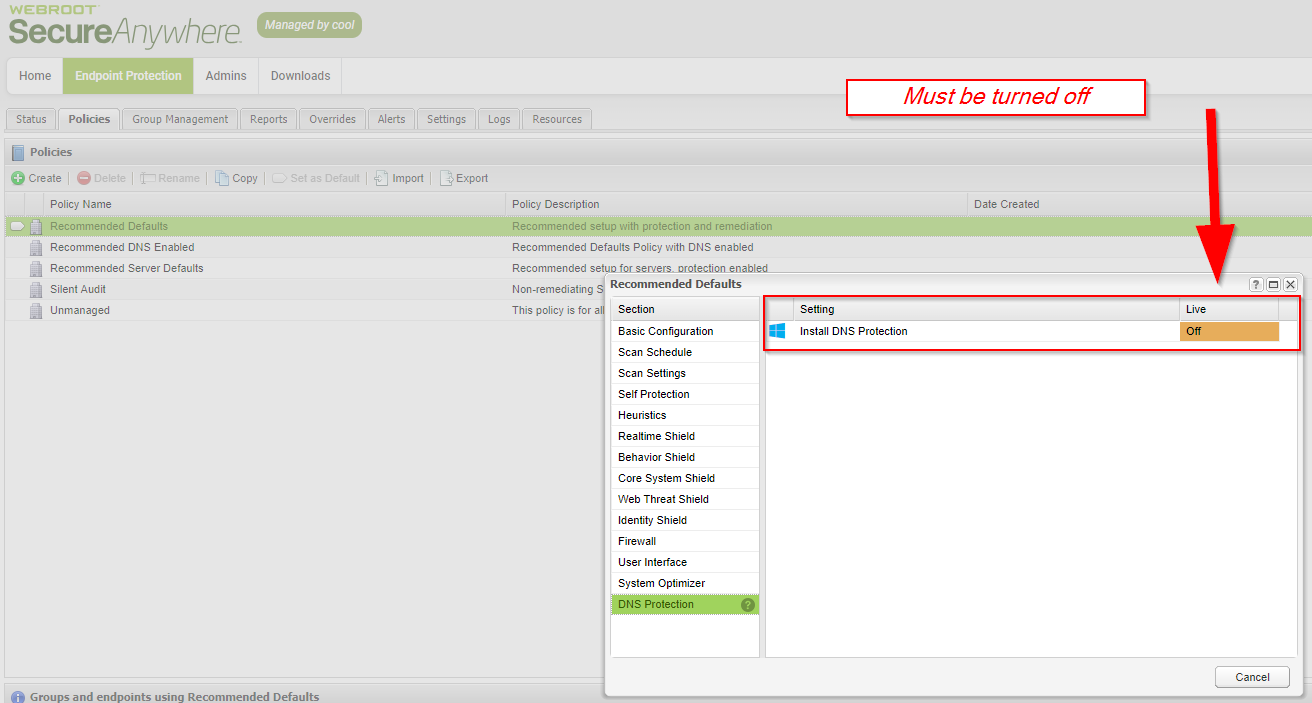
Task: Select Scan Schedule section
Action: [x=685, y=352]
